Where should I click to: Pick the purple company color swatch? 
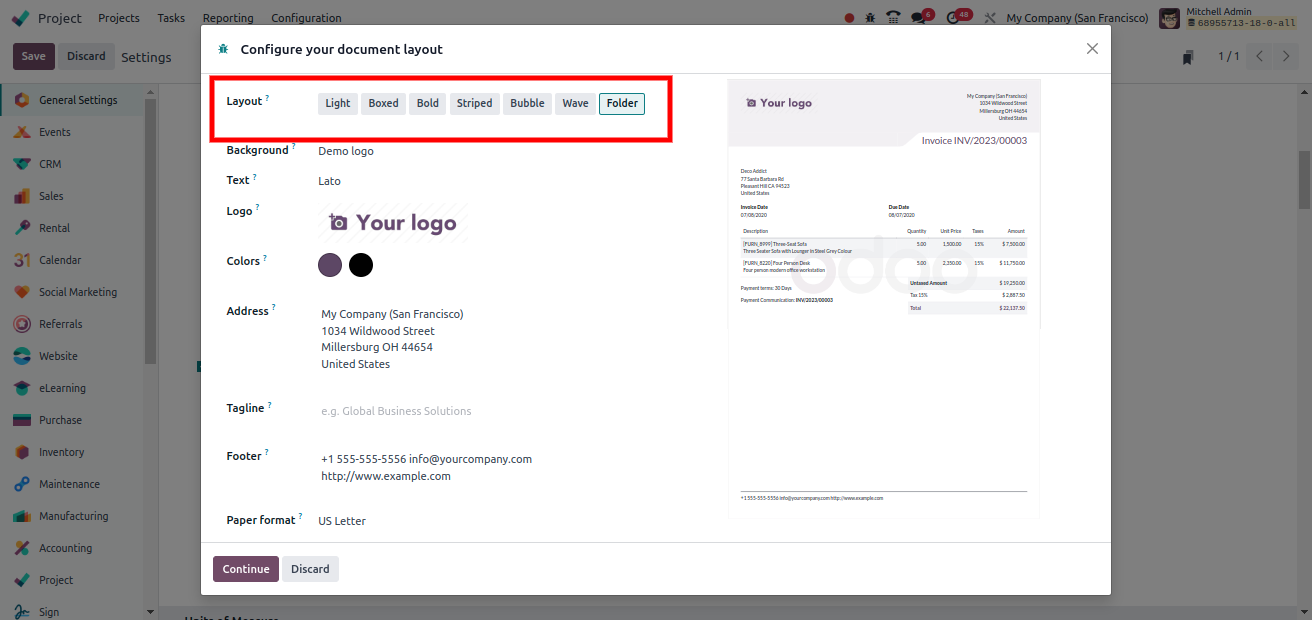330,264
